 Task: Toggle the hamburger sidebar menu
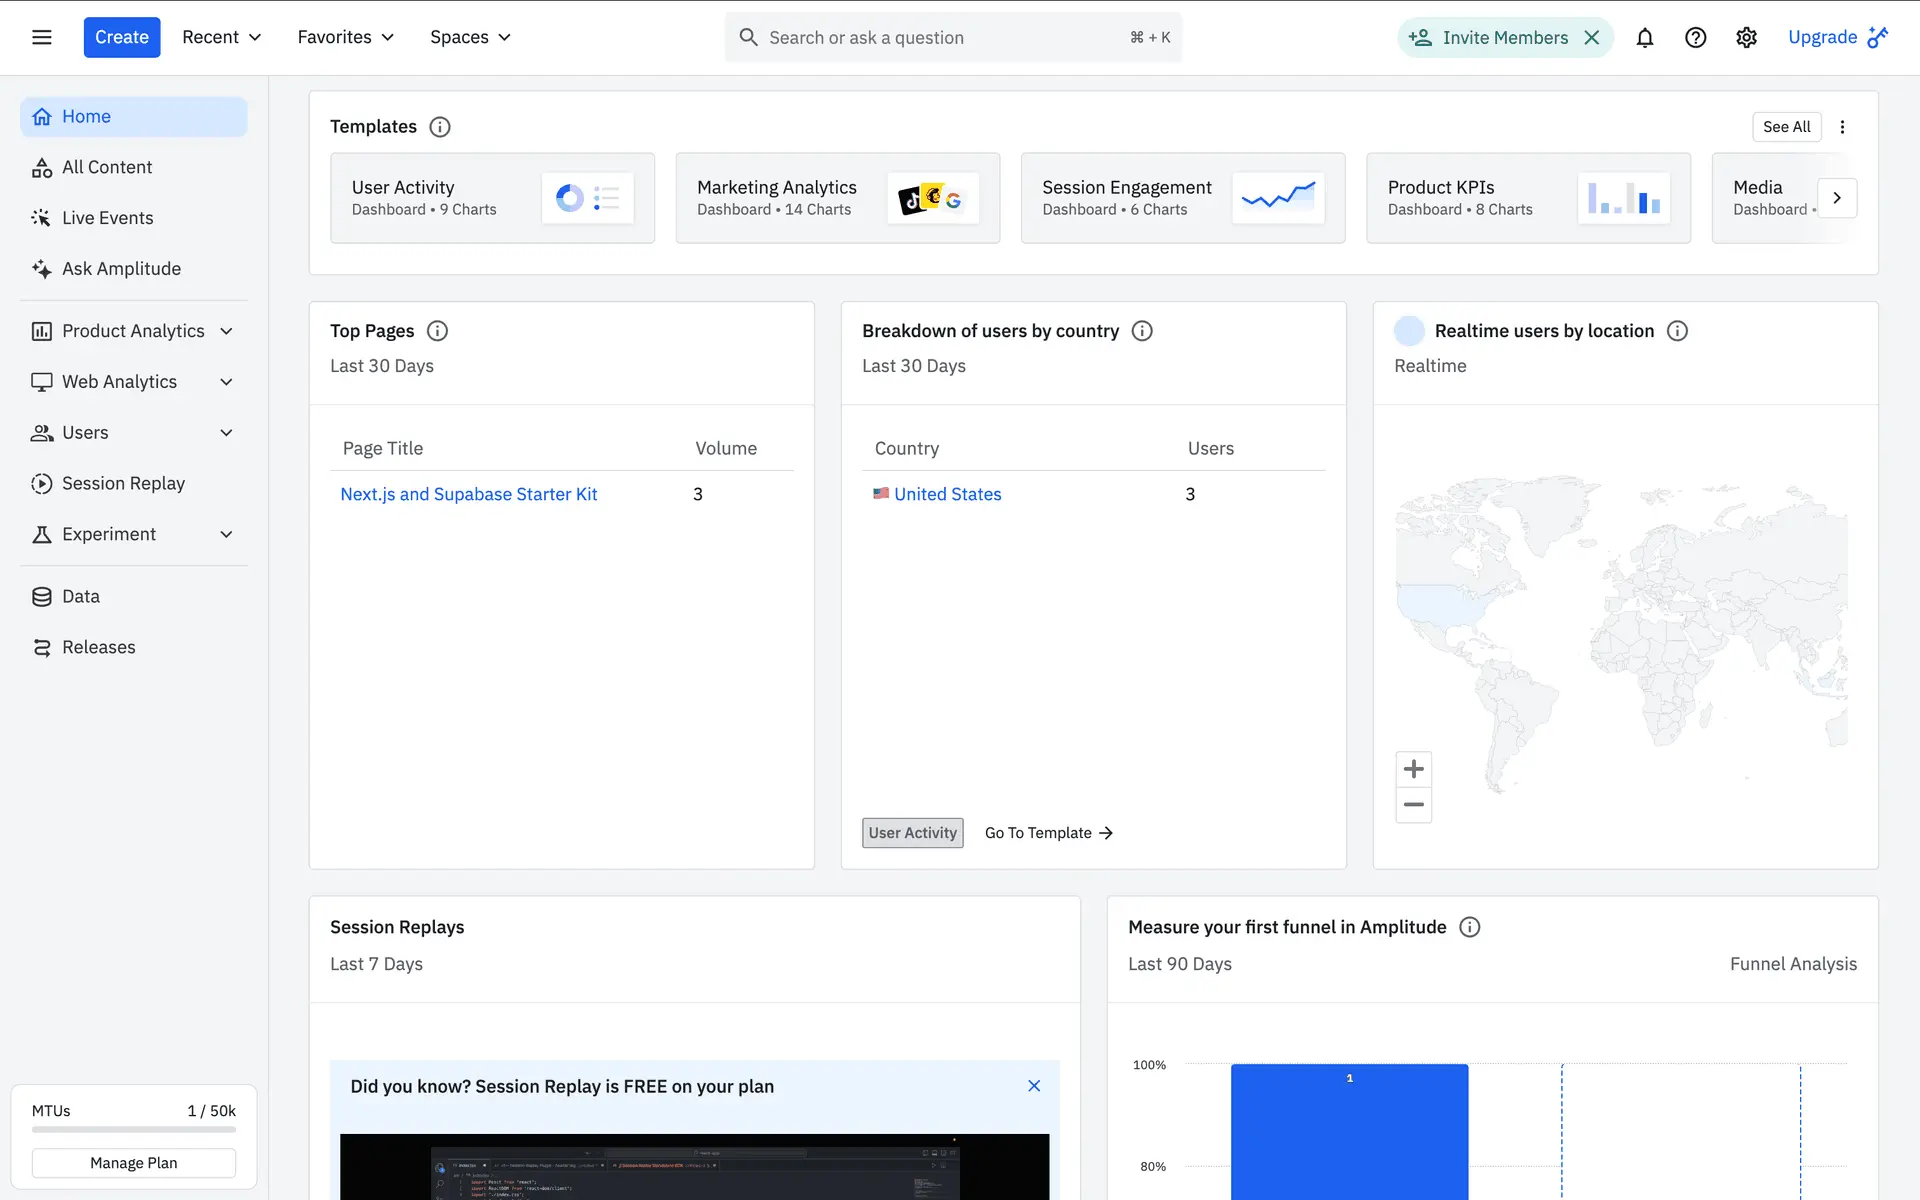coord(41,37)
